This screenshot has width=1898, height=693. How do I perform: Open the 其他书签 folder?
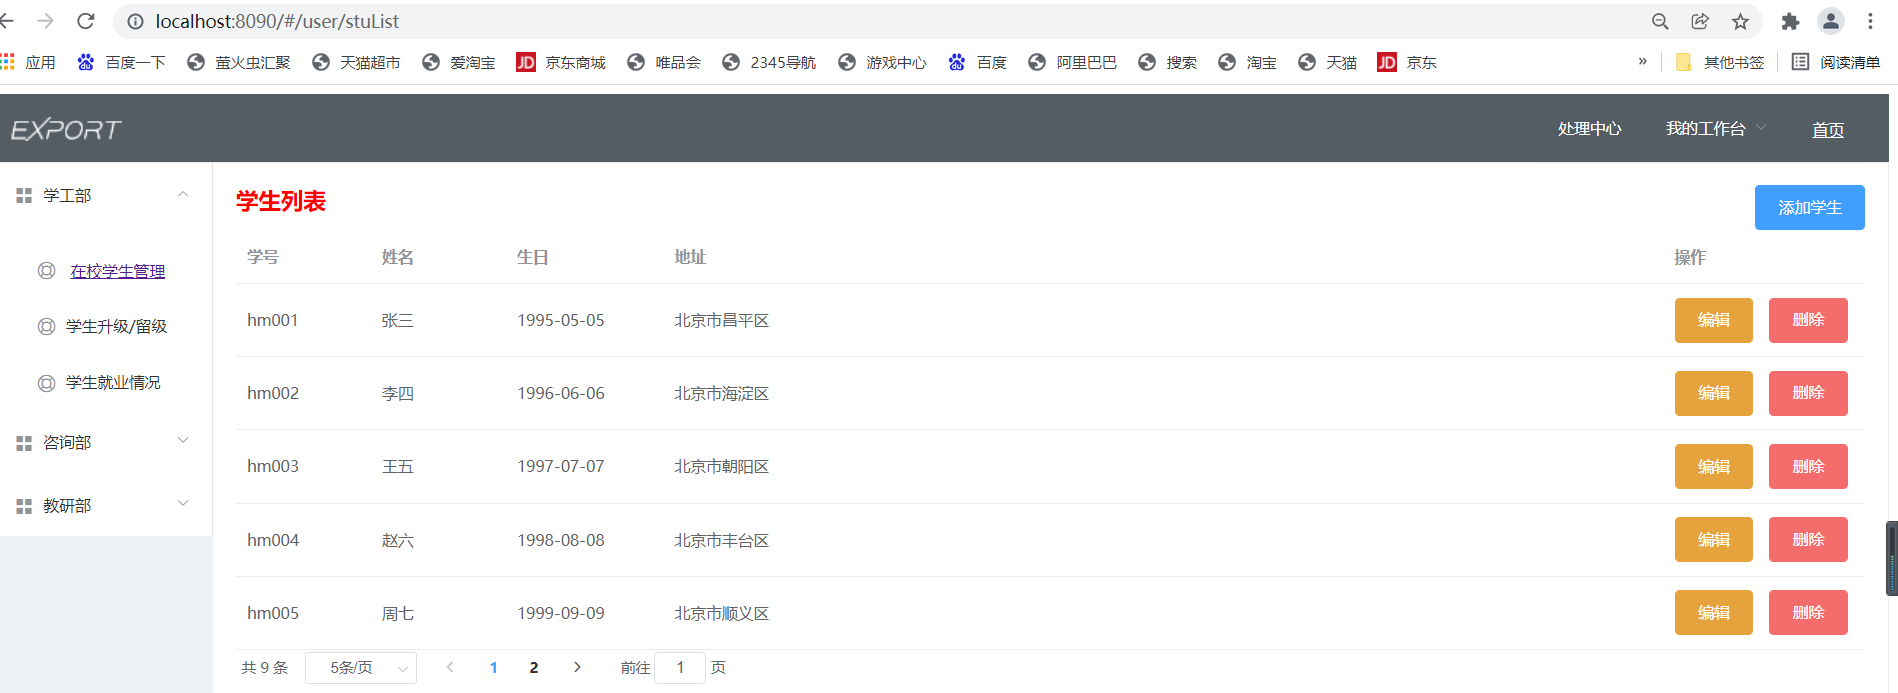point(1720,62)
